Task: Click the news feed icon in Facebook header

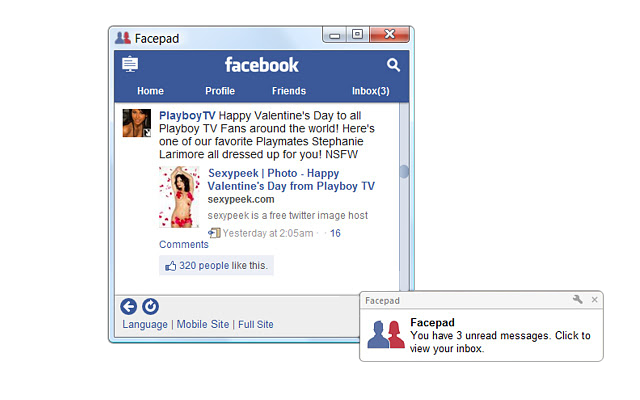Action: 130,64
